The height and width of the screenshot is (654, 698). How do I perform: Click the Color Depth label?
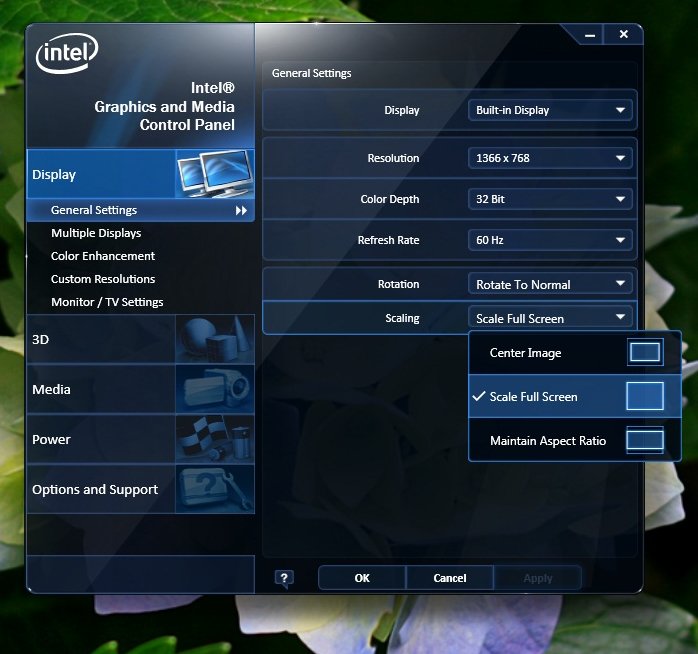[x=390, y=199]
